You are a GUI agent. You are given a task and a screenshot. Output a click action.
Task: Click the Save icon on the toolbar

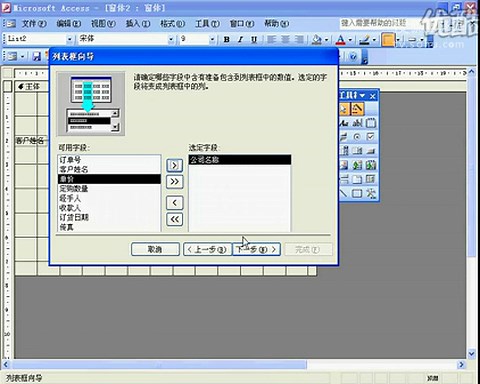36,56
